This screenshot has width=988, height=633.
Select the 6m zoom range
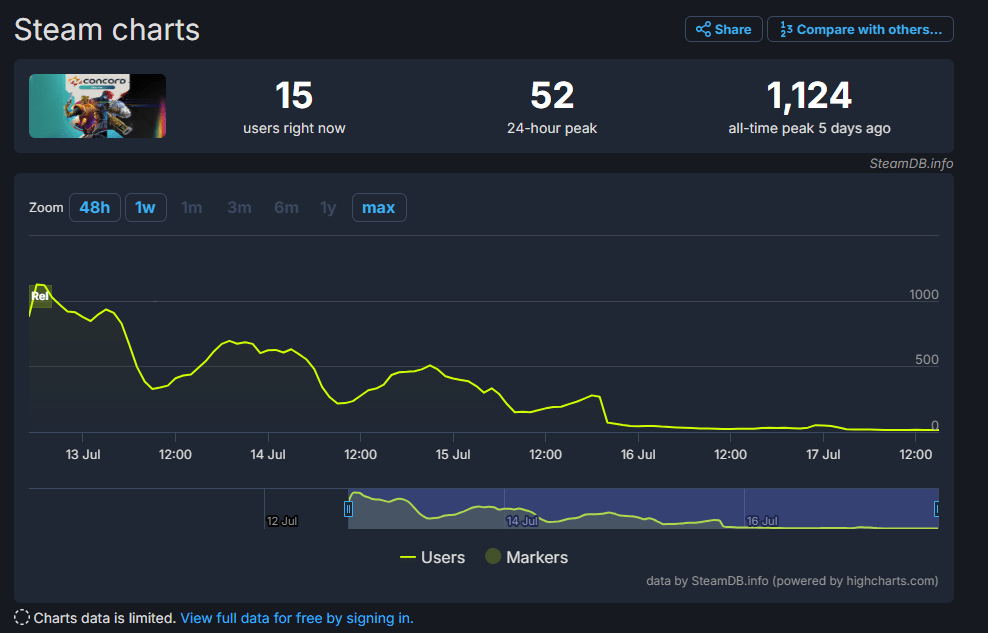click(x=286, y=207)
